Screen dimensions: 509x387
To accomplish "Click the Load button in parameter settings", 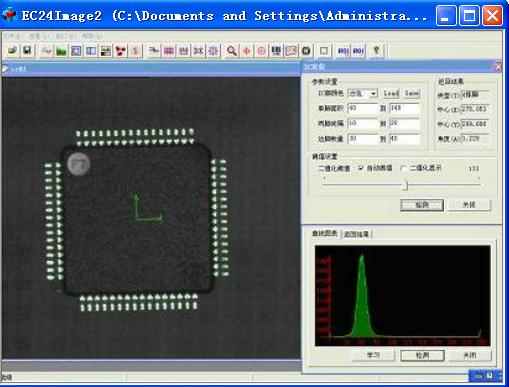I will pyautogui.click(x=391, y=93).
